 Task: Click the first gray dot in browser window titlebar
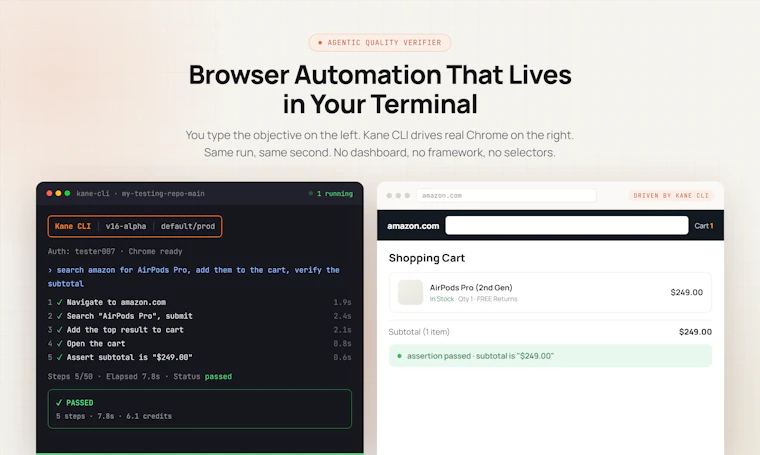(x=389, y=195)
